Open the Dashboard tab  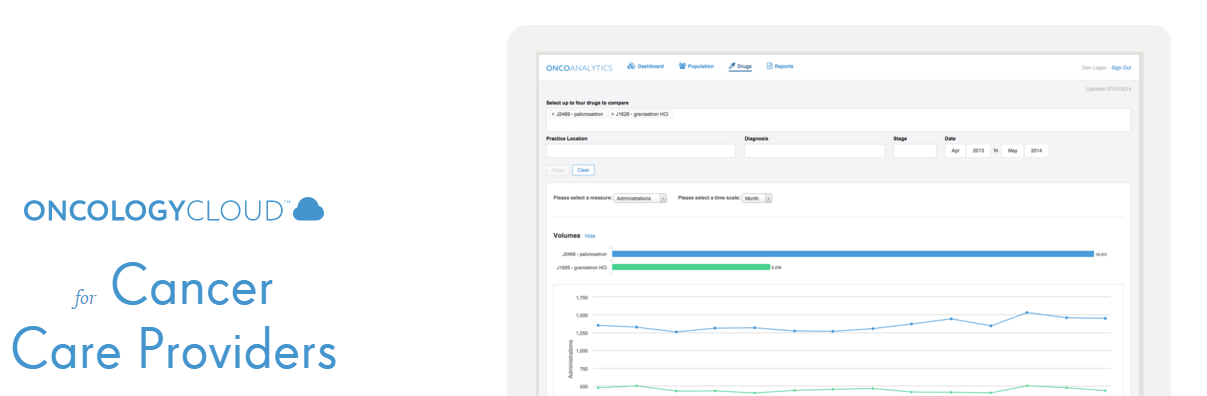[x=645, y=66]
